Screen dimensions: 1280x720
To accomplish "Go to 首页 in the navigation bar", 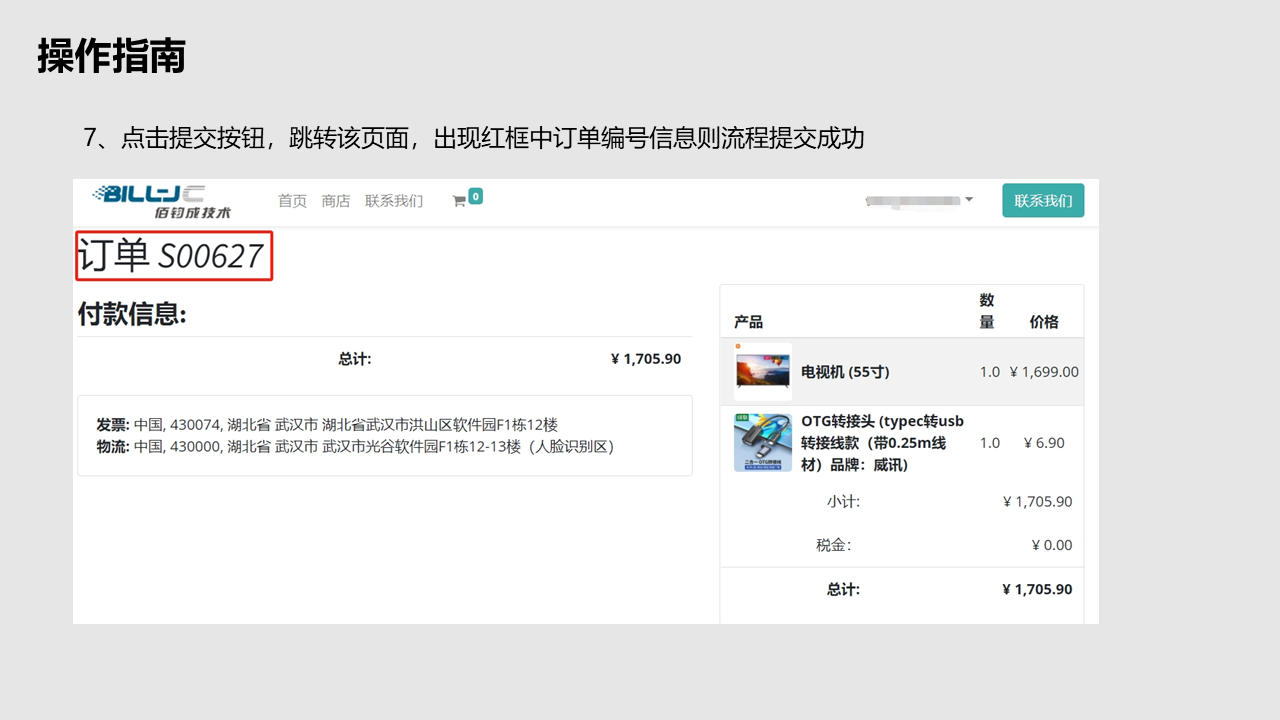I will 292,201.
